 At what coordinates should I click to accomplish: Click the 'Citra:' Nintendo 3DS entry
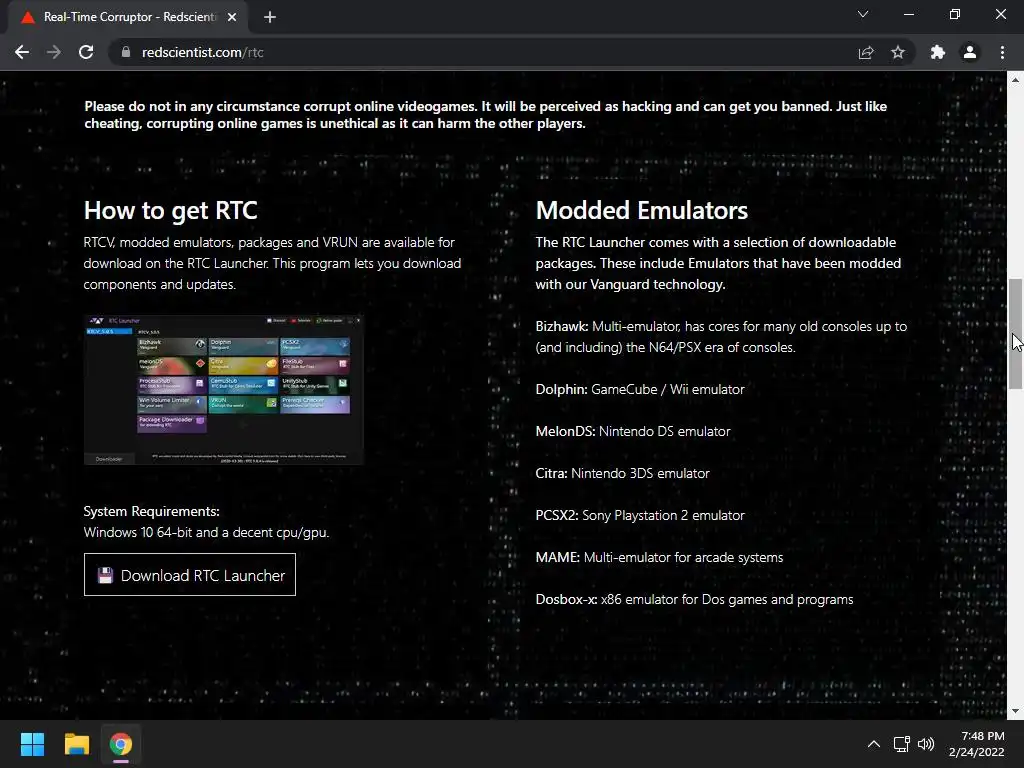pos(622,473)
